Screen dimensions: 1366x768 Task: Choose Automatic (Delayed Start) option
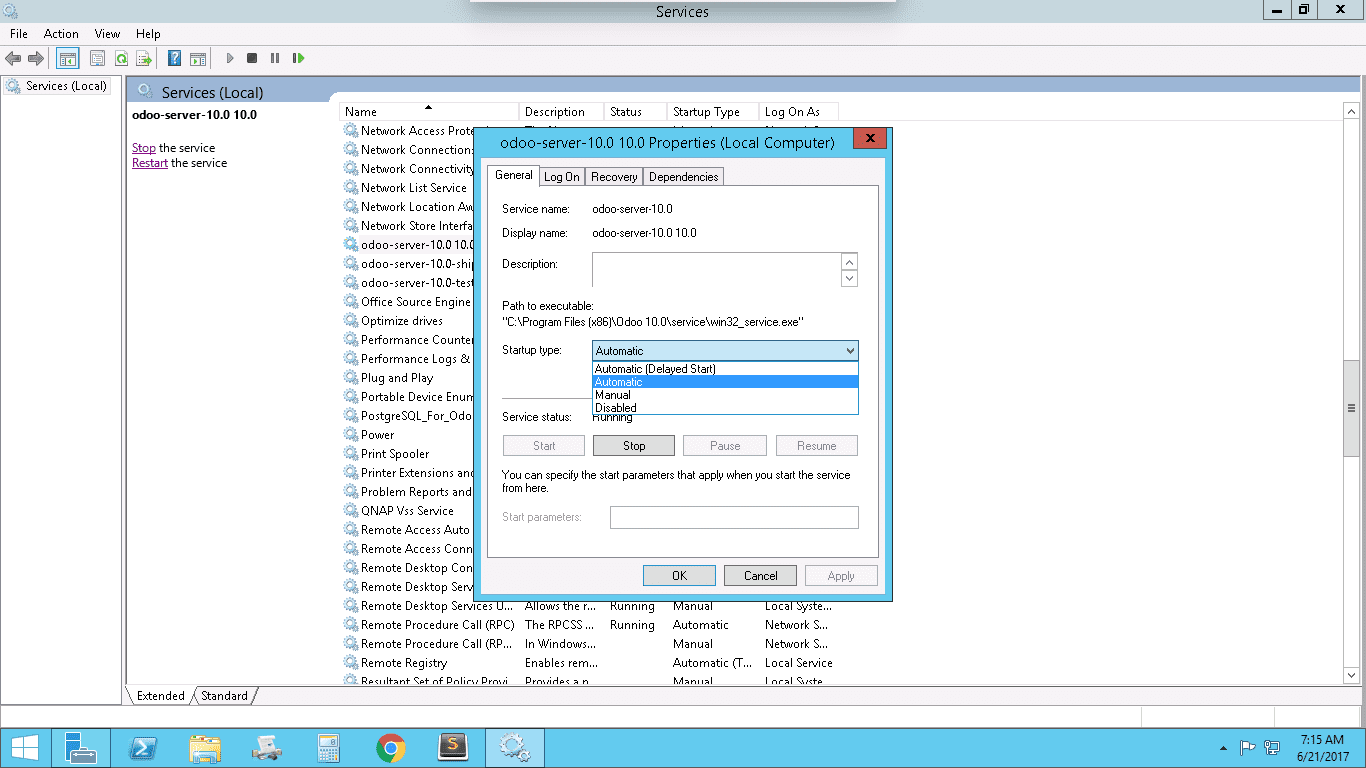coord(726,369)
